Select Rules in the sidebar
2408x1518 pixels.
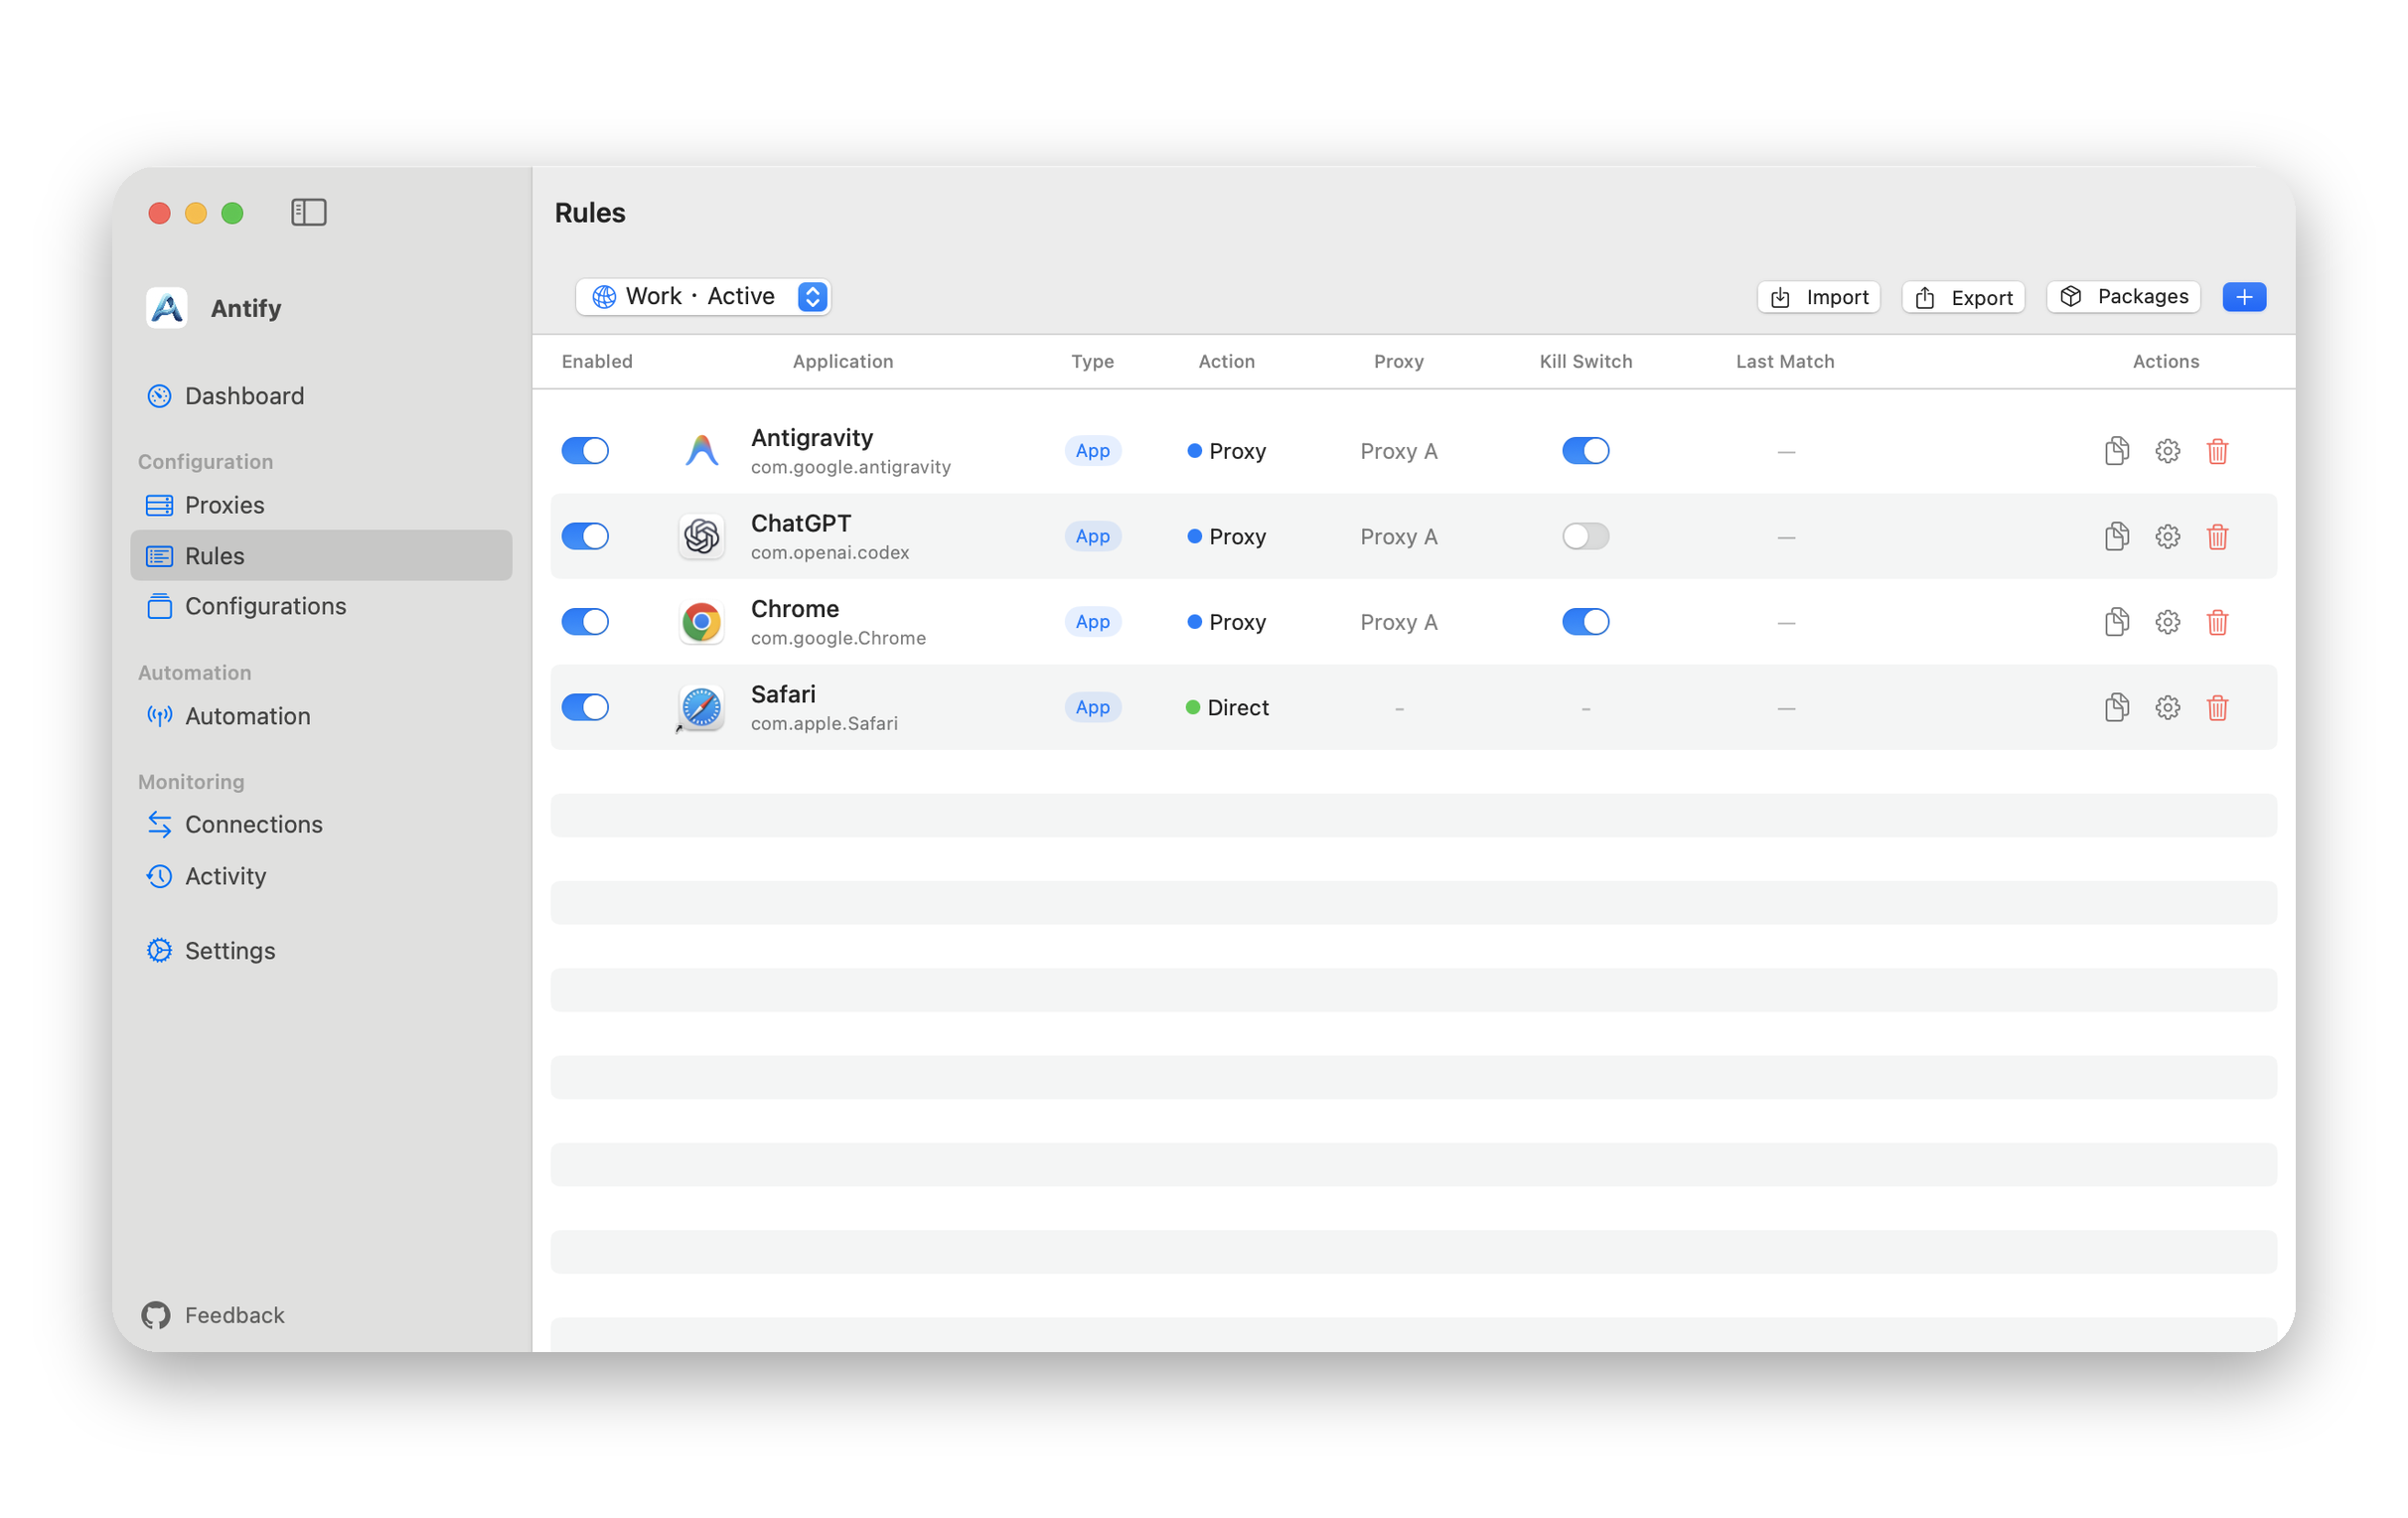321,555
